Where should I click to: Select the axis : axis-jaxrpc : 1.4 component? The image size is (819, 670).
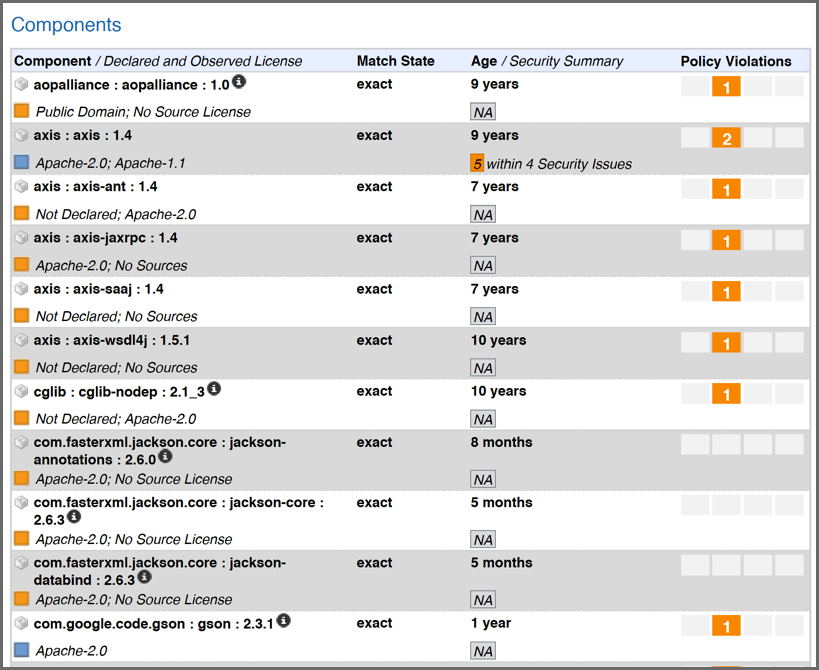tap(106, 238)
